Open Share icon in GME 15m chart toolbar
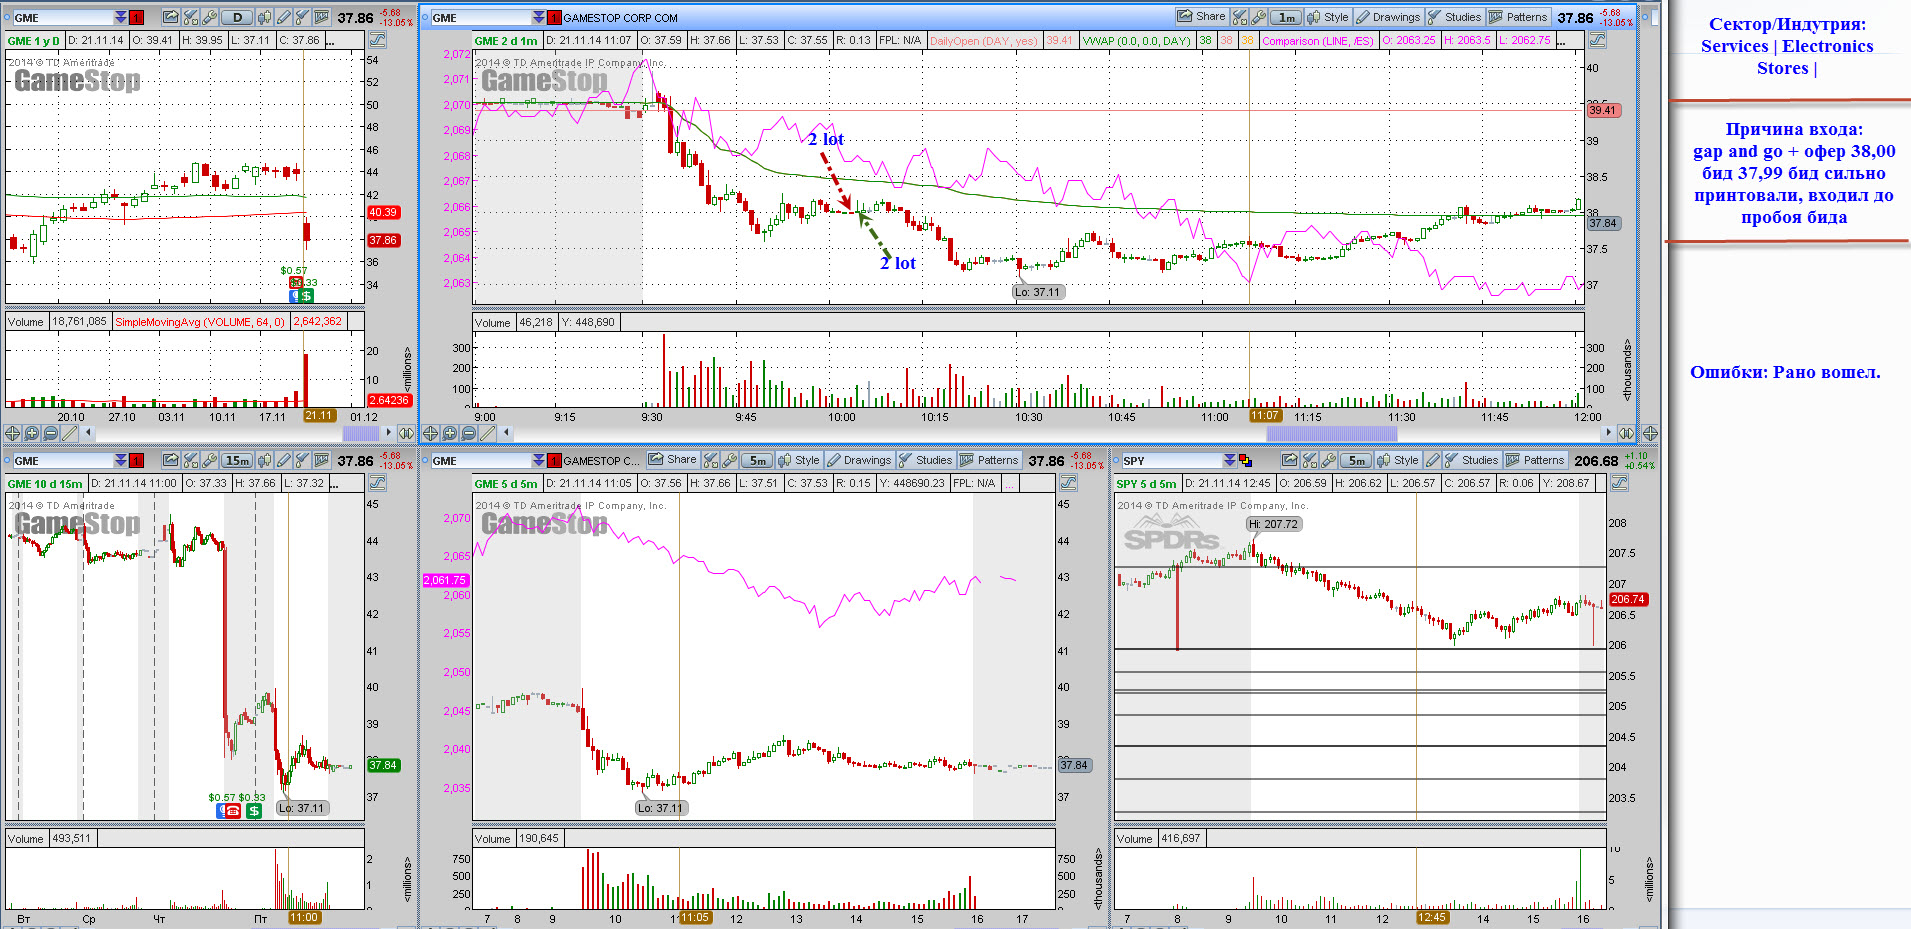This screenshot has height=929, width=1911. click(x=171, y=460)
